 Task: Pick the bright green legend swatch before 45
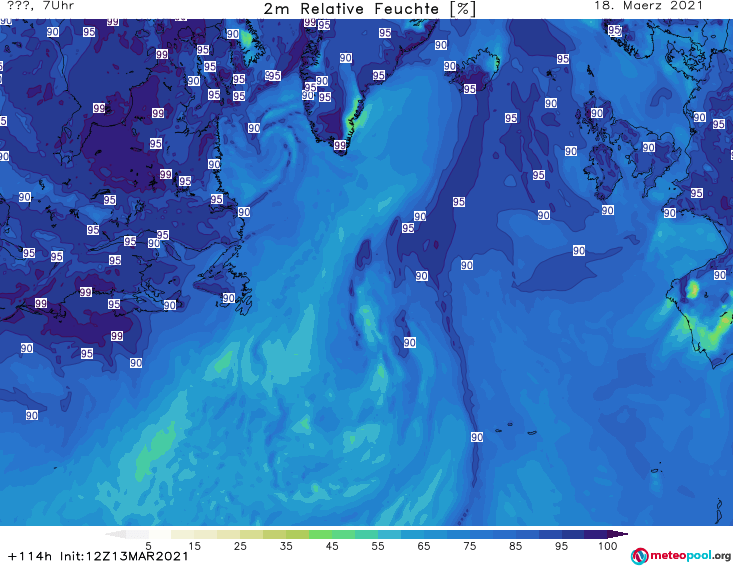coord(320,534)
